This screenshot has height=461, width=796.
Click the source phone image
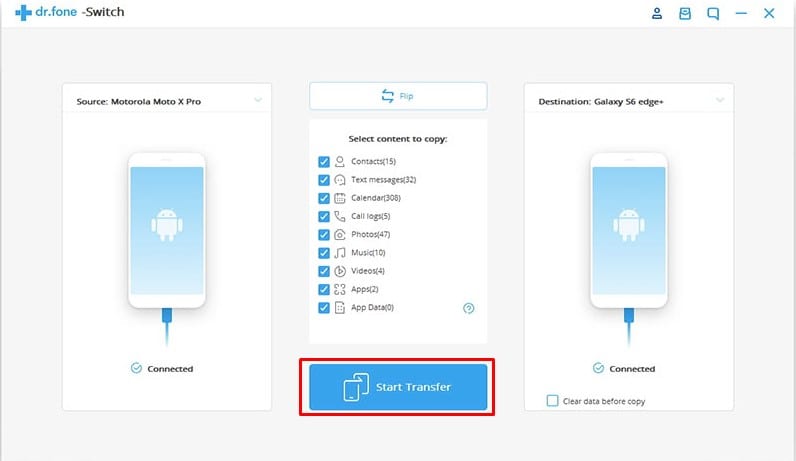167,230
